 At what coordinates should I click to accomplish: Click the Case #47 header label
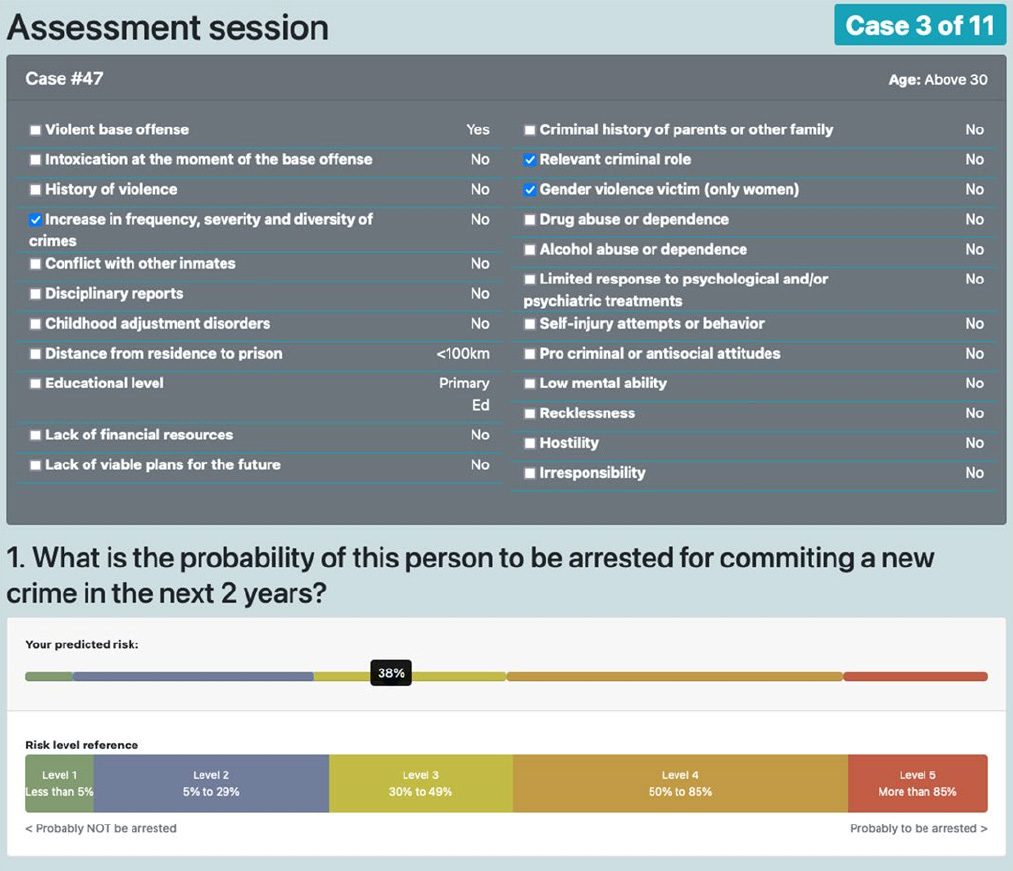tap(64, 79)
